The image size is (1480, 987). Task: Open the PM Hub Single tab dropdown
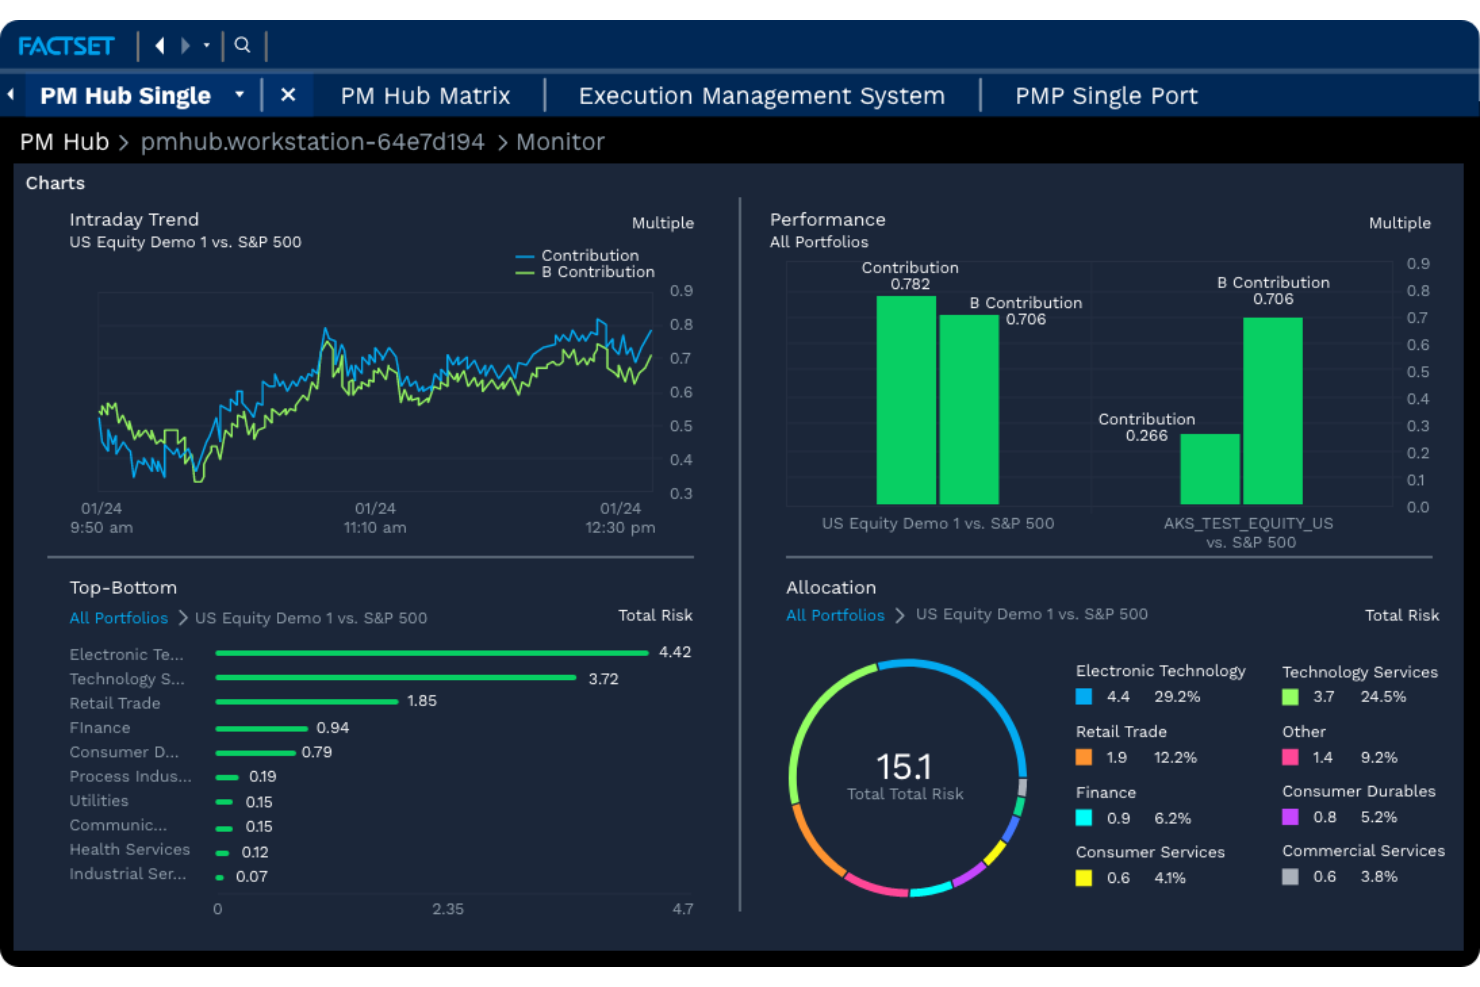pos(239,95)
